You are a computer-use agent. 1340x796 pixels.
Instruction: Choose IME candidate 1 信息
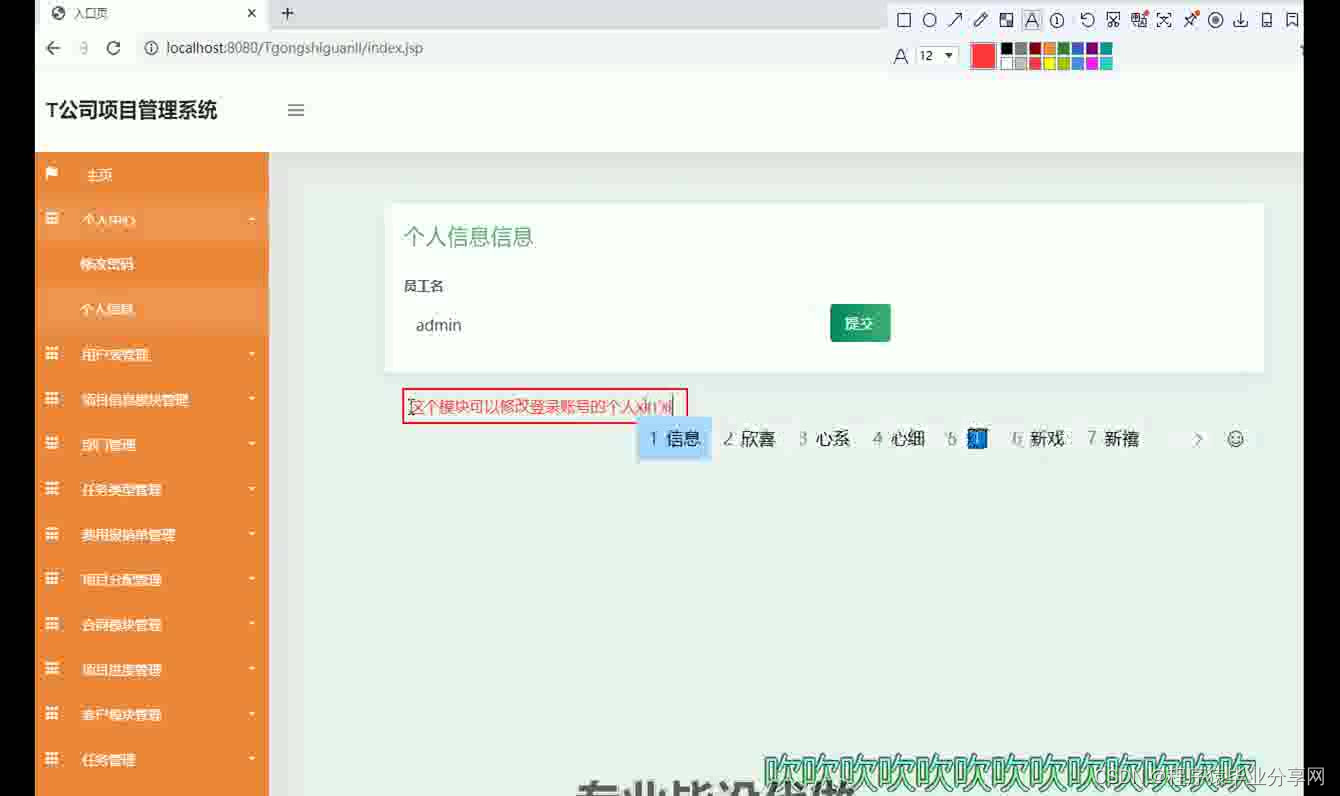point(675,439)
